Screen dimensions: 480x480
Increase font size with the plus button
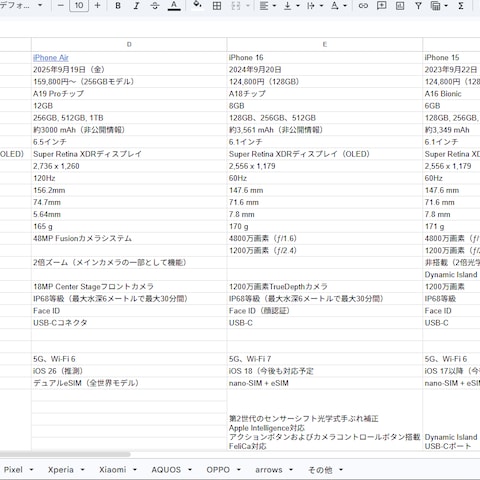point(97,6)
